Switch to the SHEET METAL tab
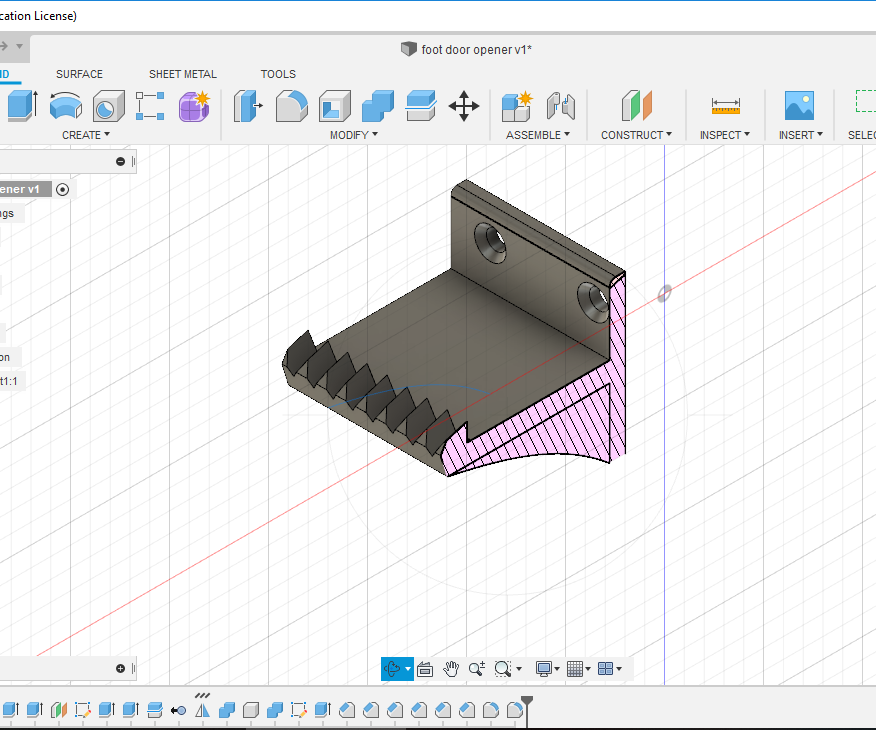Viewport: 876px width, 730px height. pyautogui.click(x=183, y=74)
